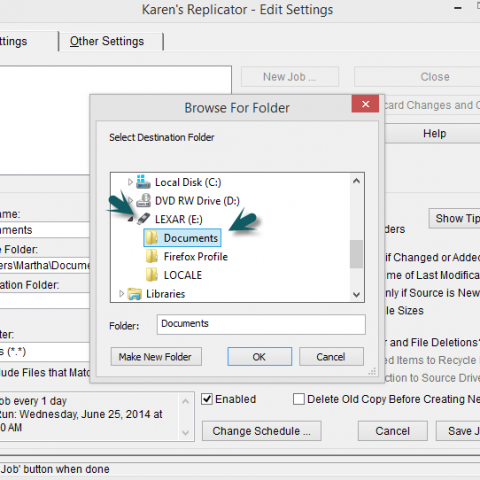Click the Make New Folder button
This screenshot has width=480, height=480.
click(156, 357)
